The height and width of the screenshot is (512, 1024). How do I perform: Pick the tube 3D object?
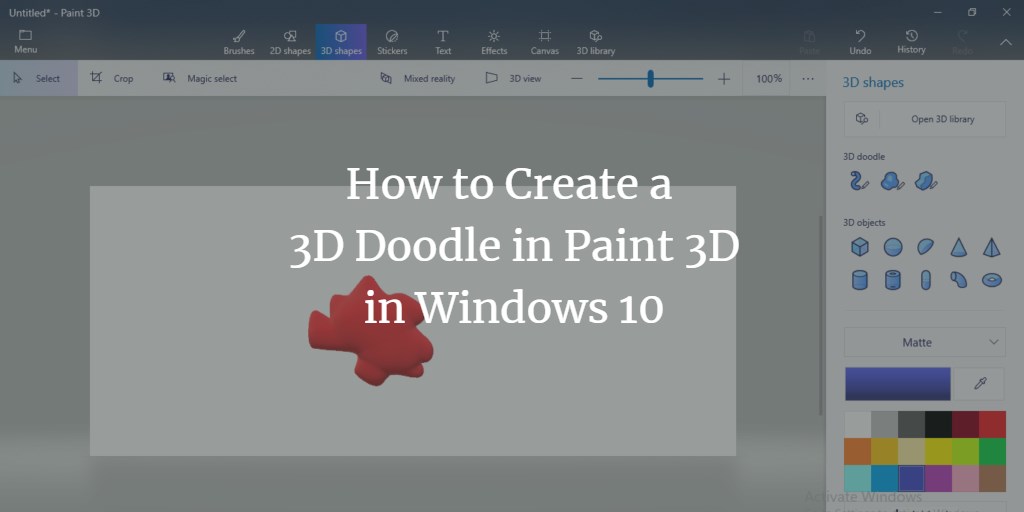pyautogui.click(x=893, y=280)
